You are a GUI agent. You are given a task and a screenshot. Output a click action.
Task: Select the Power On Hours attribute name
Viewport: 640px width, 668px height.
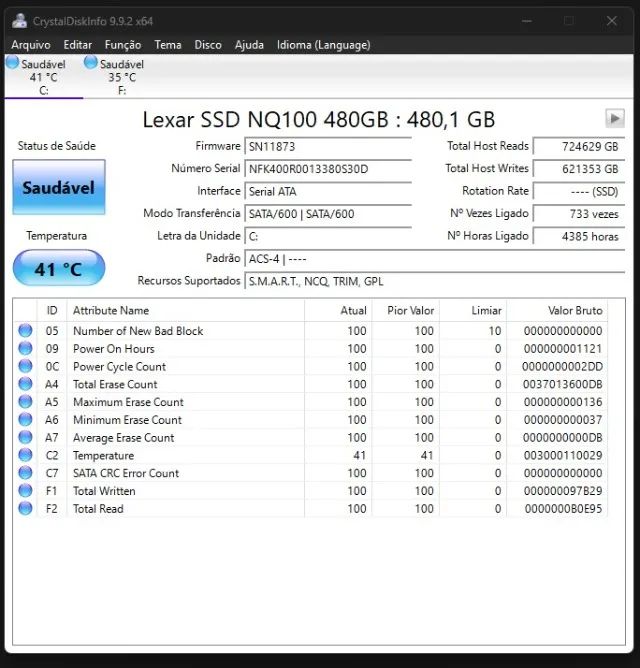point(114,348)
